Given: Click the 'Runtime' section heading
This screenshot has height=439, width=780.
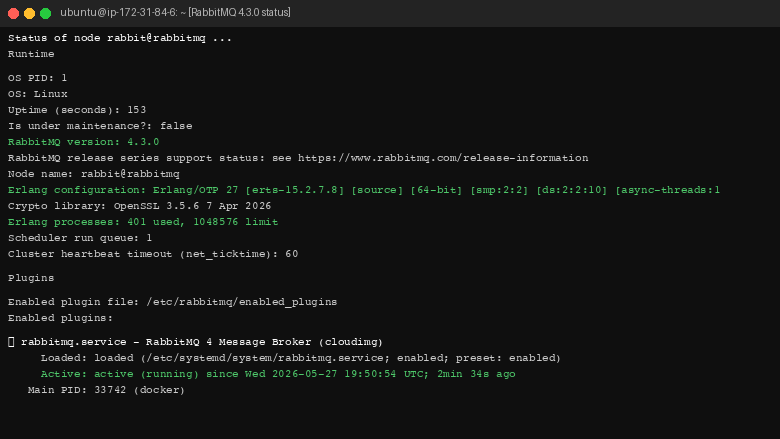Looking at the screenshot, I should tap(31, 54).
